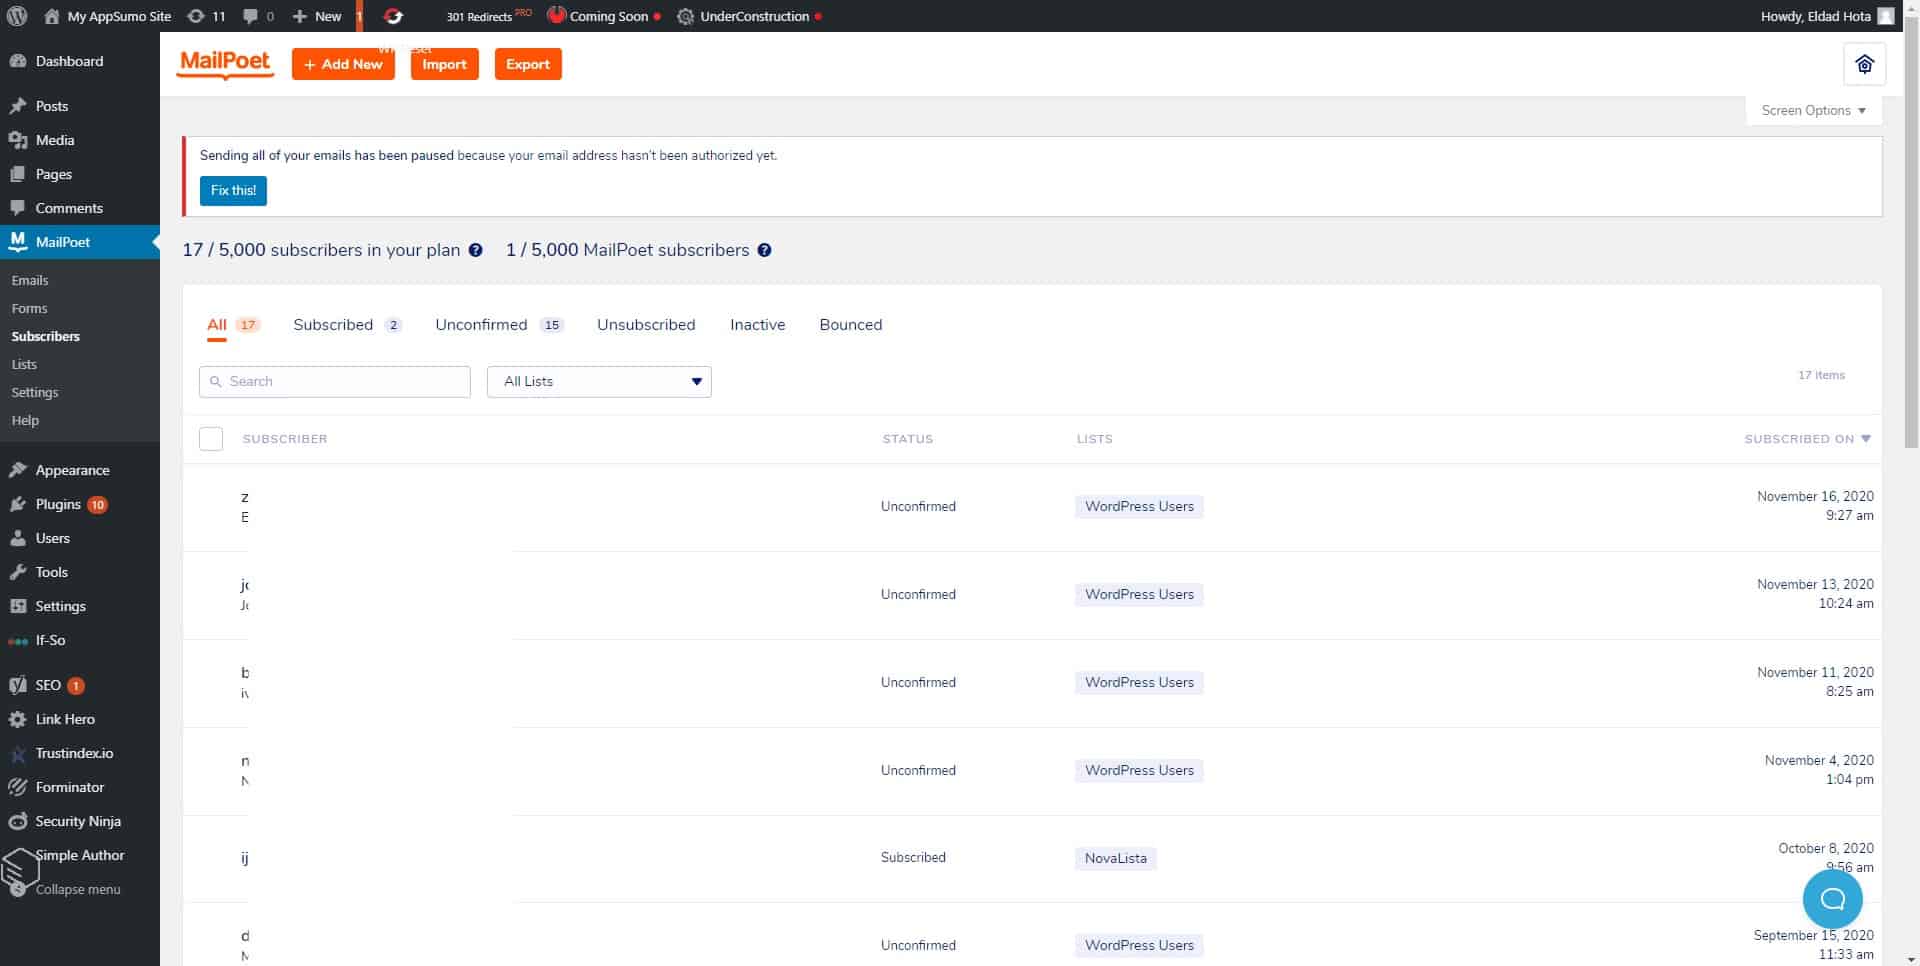The width and height of the screenshot is (1920, 966).
Task: Click the Export button
Action: (x=528, y=64)
